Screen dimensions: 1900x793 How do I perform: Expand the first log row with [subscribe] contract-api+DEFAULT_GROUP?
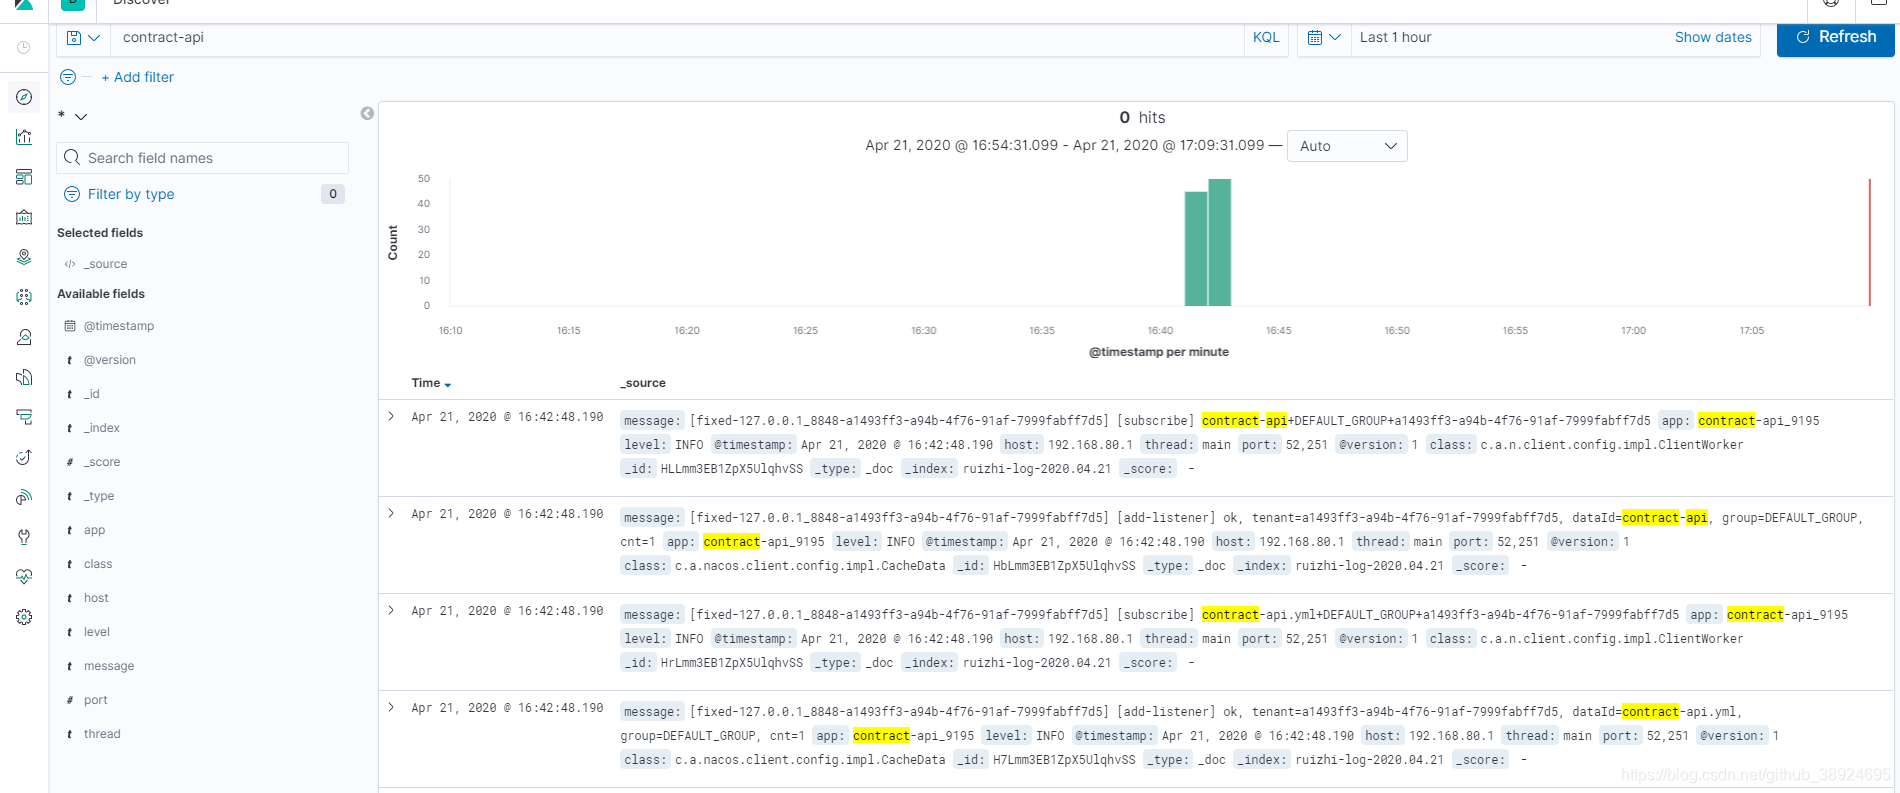click(x=391, y=417)
